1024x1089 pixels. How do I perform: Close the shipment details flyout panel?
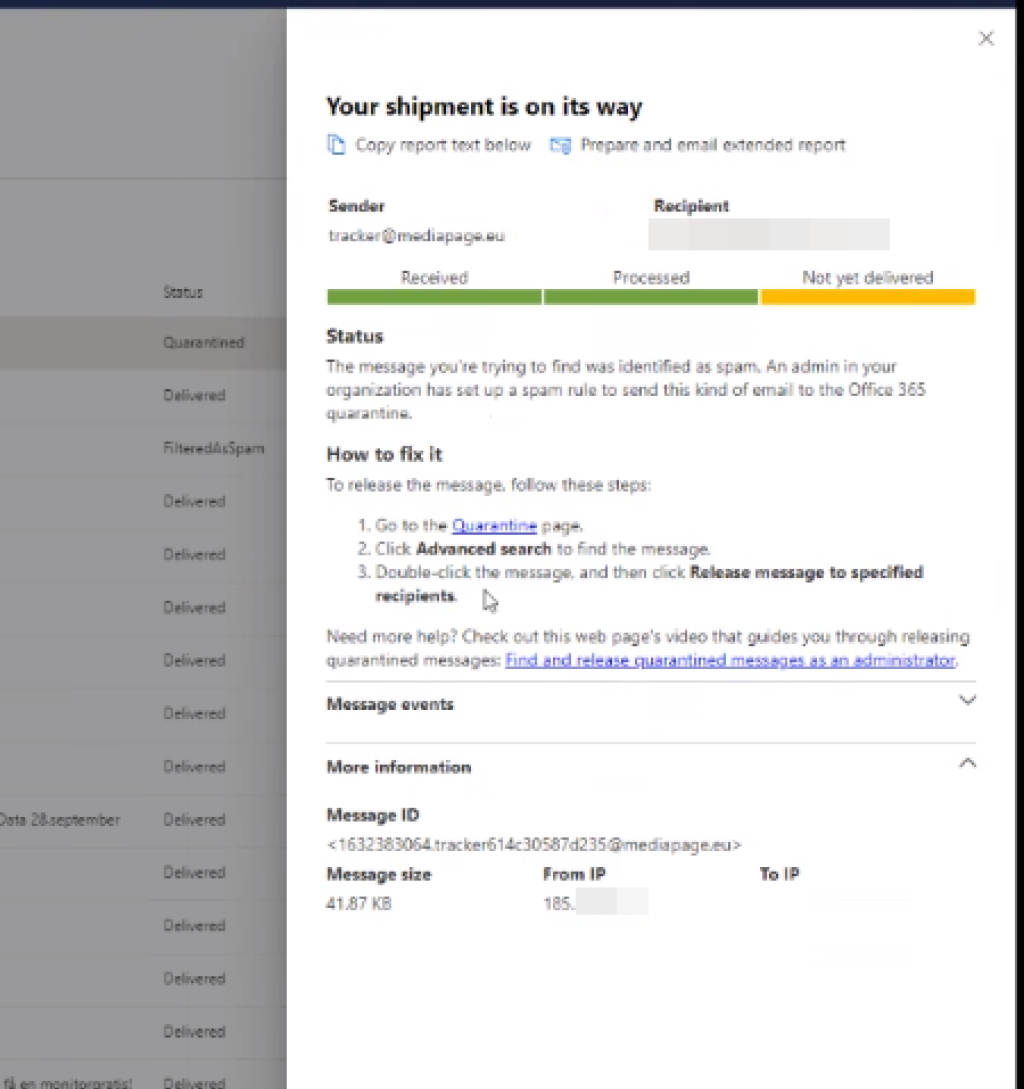click(986, 38)
